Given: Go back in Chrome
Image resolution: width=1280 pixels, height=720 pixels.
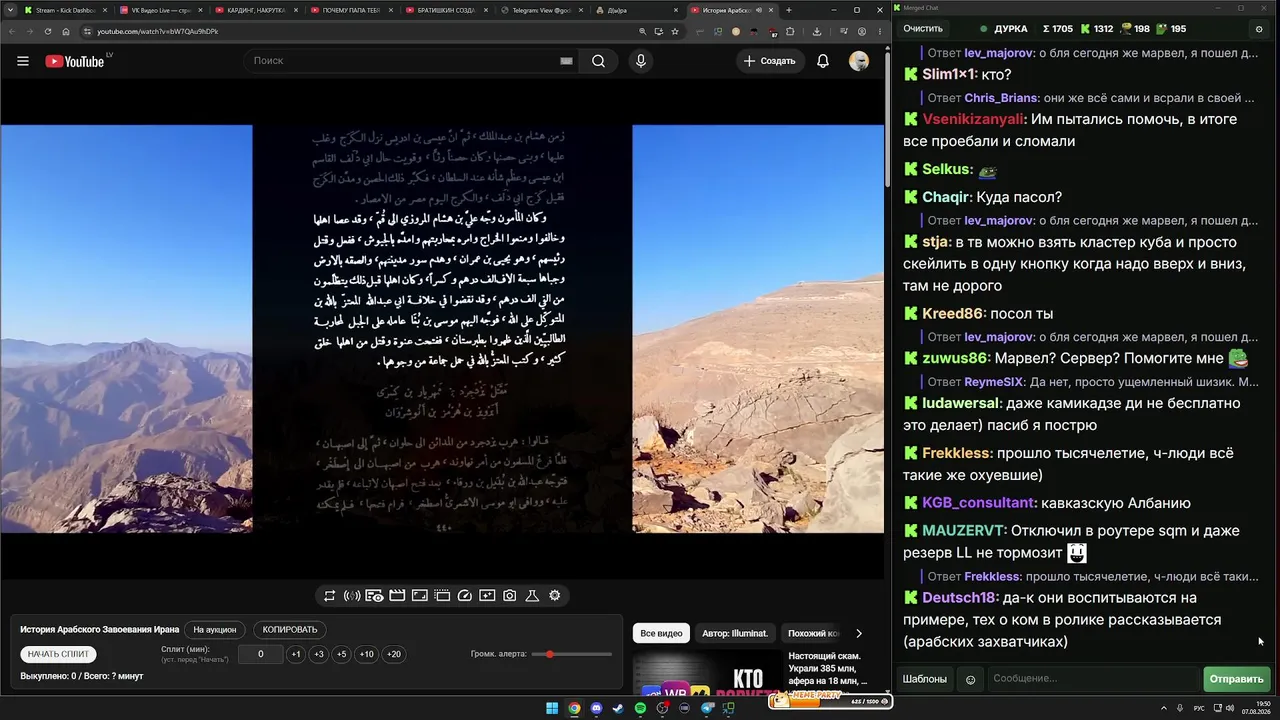Looking at the screenshot, I should 12,31.
